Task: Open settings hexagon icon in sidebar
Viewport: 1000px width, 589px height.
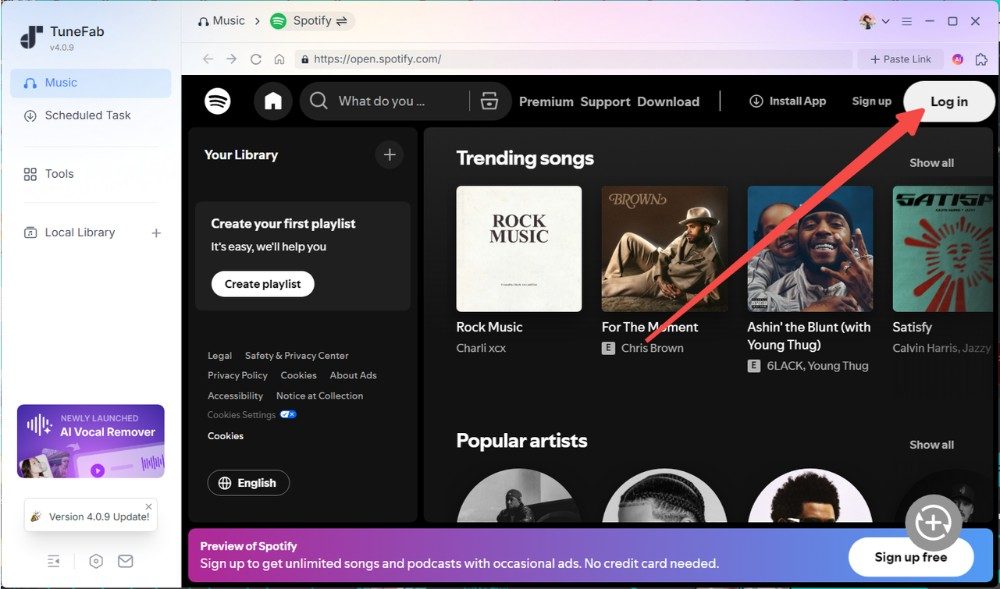Action: 96,561
